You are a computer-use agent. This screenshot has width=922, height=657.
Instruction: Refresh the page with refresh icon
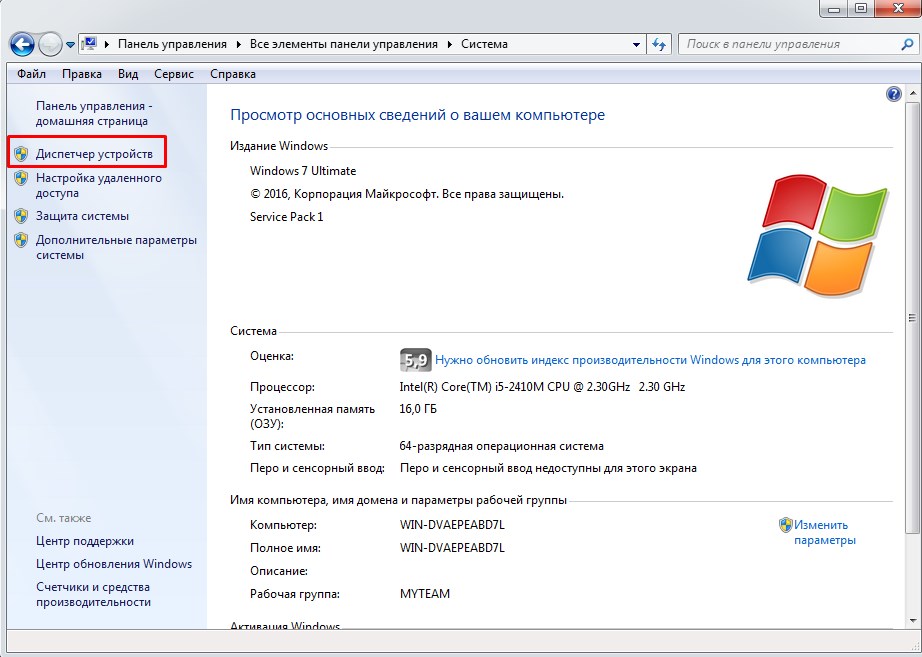tap(659, 44)
